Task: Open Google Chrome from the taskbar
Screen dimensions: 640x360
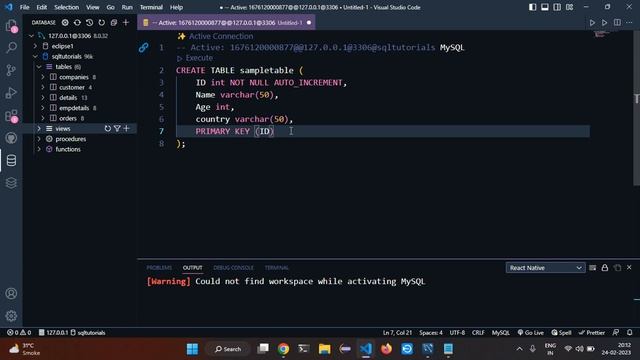Action: point(283,349)
